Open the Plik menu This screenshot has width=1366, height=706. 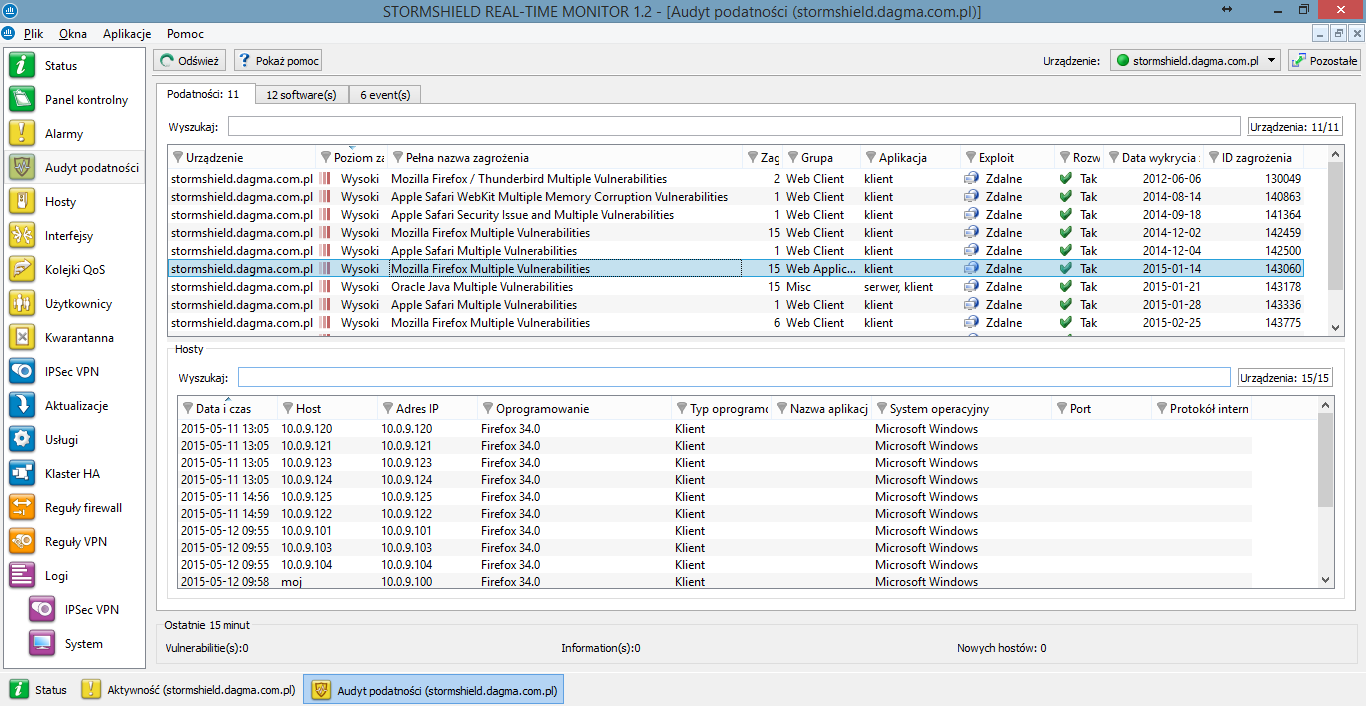click(34, 34)
